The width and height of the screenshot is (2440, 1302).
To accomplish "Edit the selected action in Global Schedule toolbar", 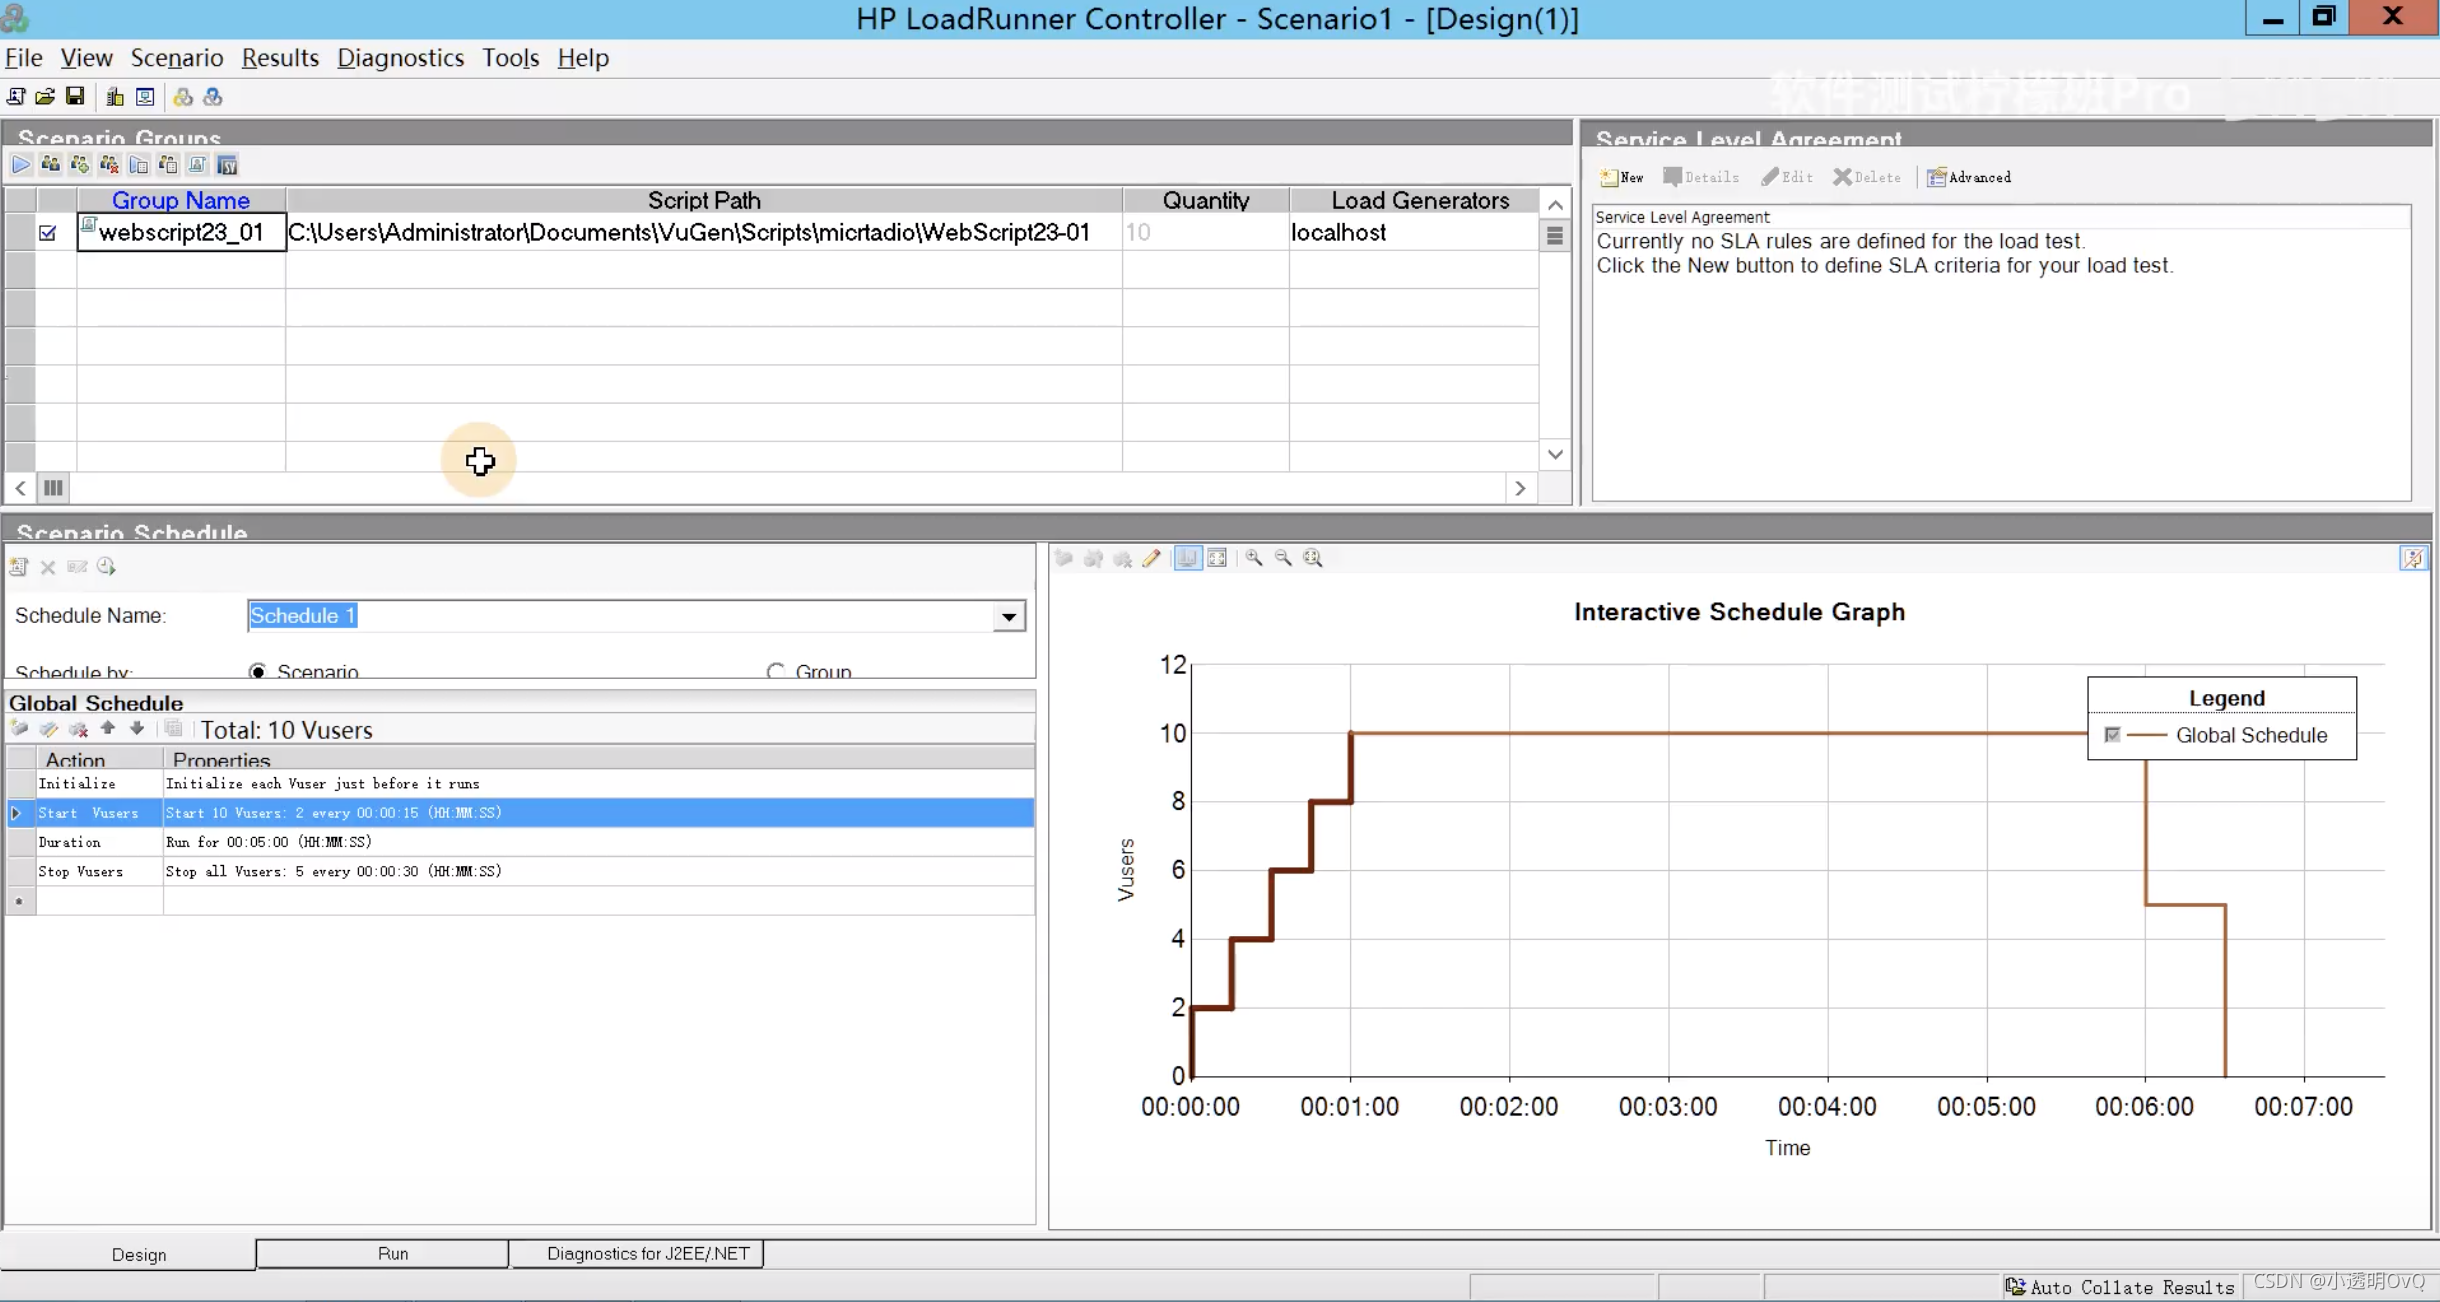I will pos(48,729).
